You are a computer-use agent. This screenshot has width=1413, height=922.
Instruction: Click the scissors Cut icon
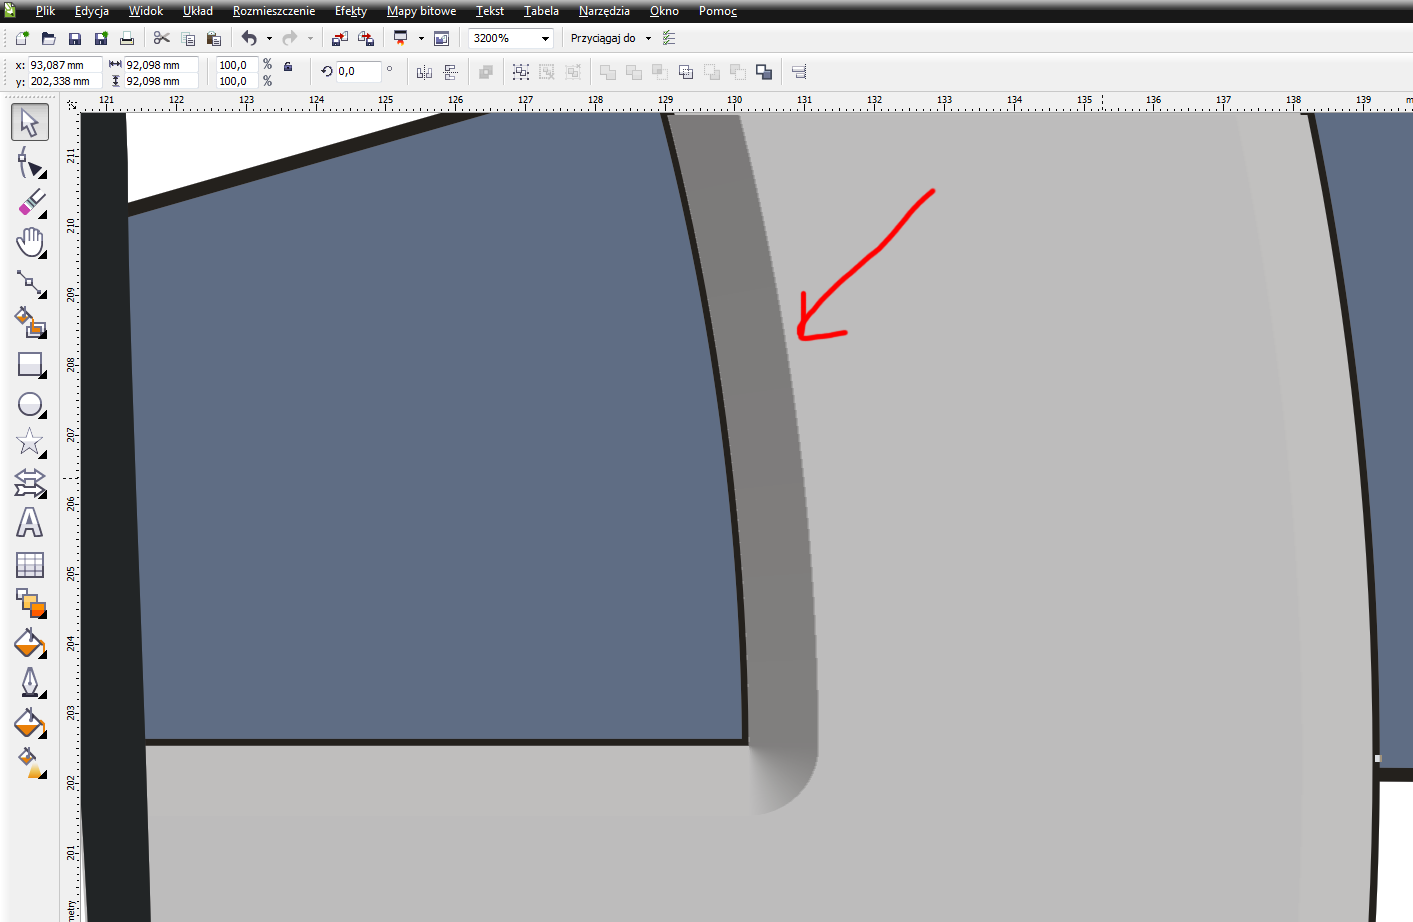coord(161,38)
